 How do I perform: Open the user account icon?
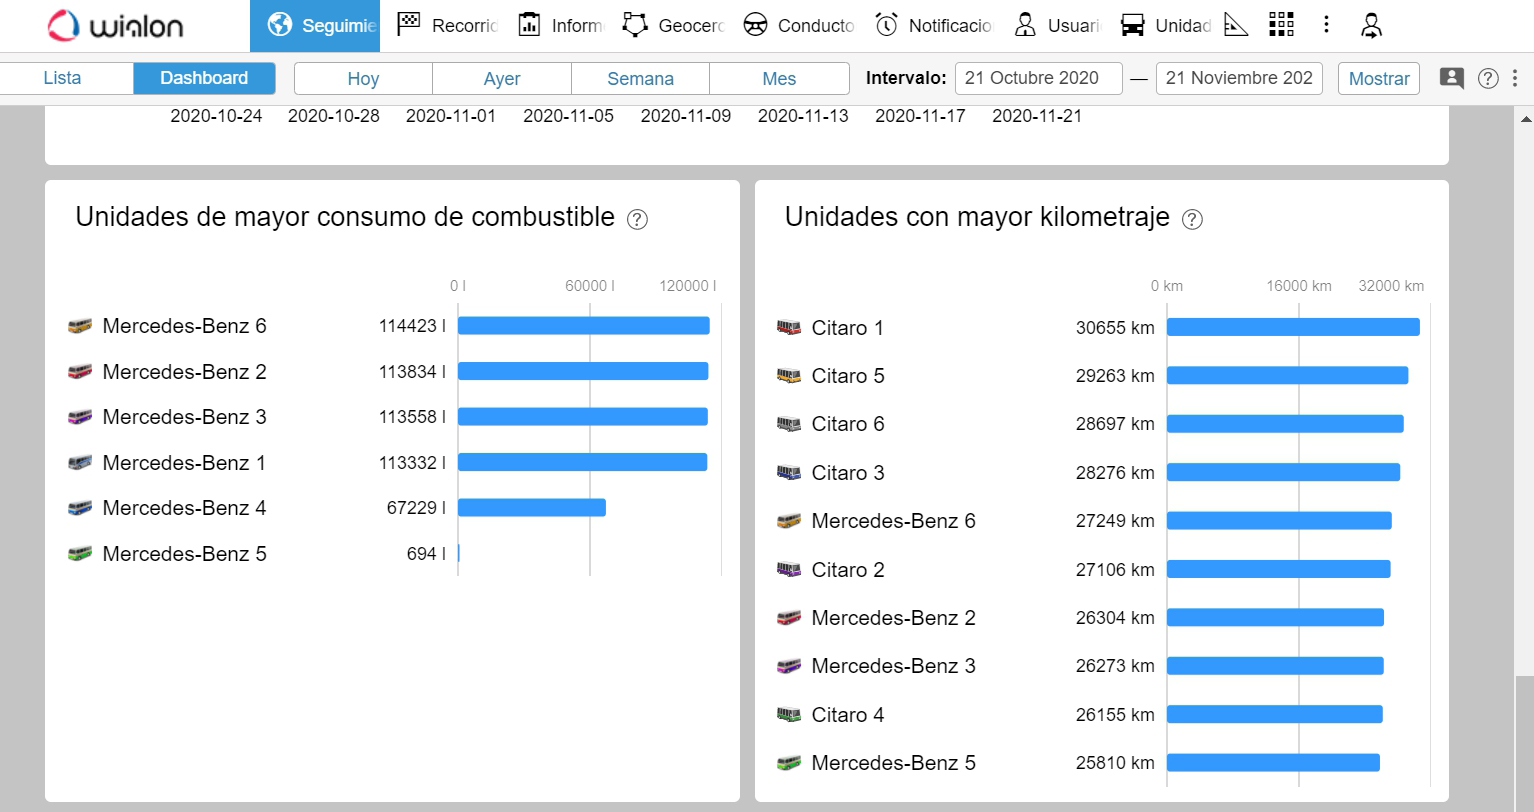[x=1372, y=26]
